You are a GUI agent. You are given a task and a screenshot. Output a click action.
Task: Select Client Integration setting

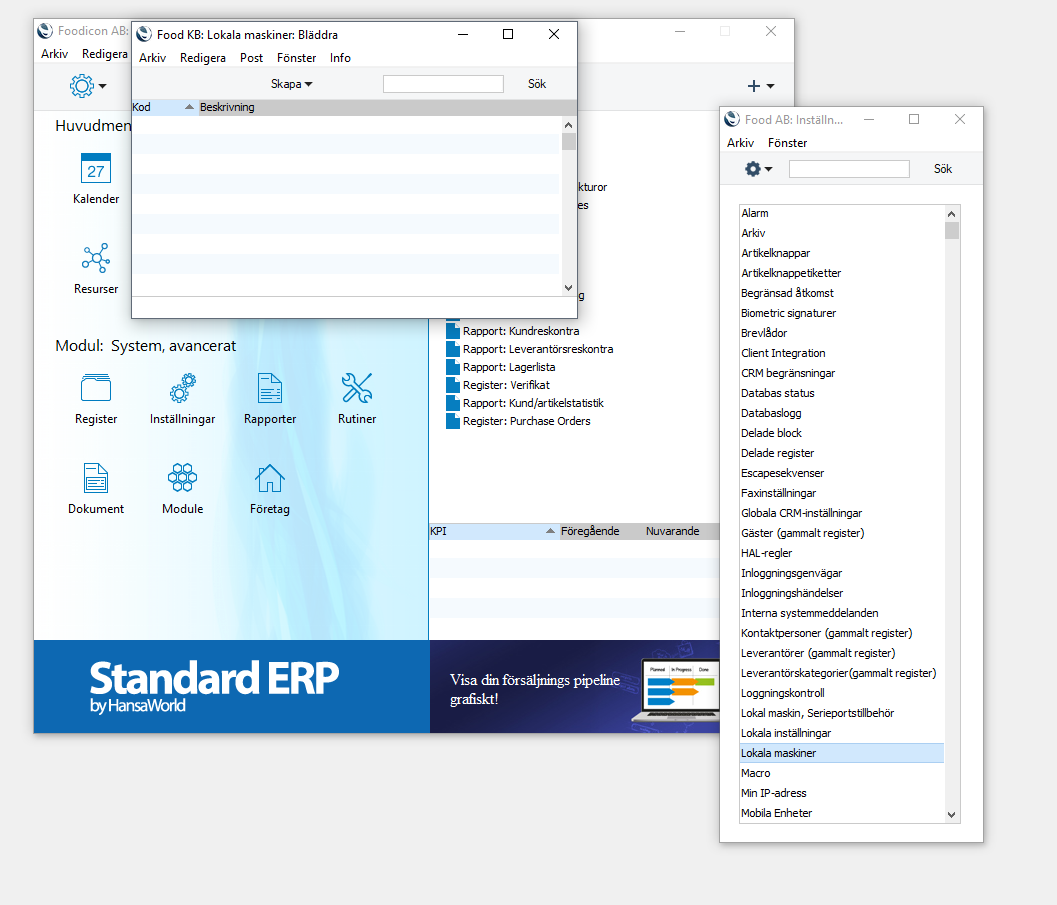click(x=842, y=353)
